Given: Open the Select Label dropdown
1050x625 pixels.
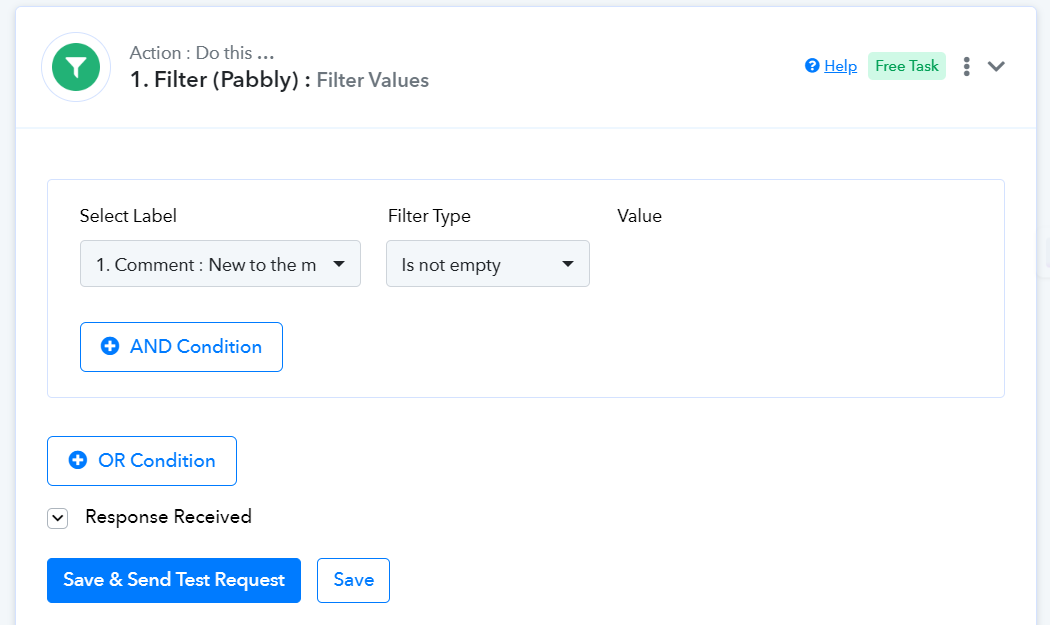Looking at the screenshot, I should point(220,264).
